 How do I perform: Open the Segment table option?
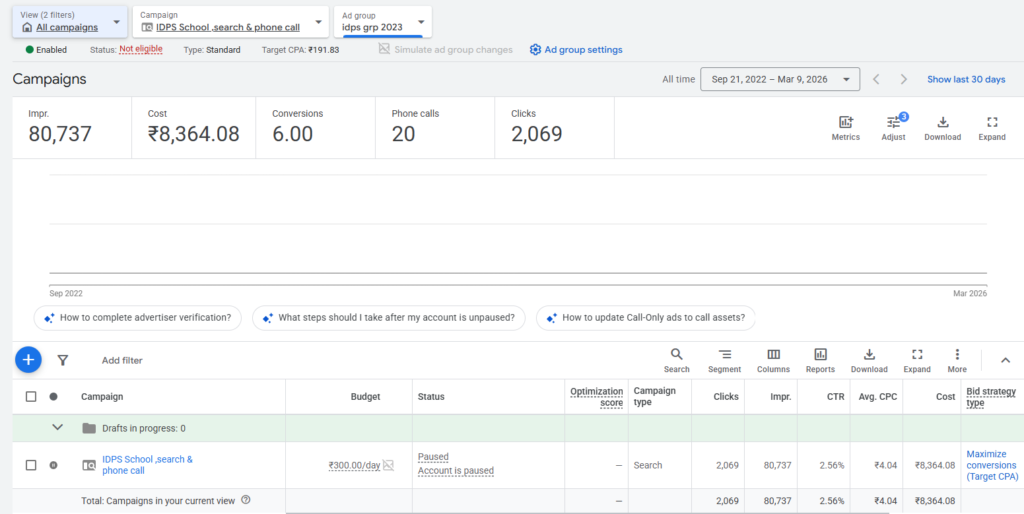pyautogui.click(x=724, y=360)
